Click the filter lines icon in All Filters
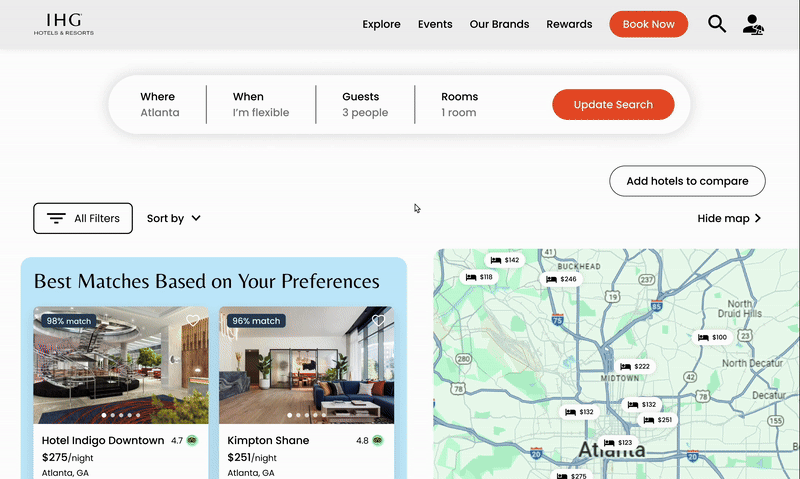 click(x=56, y=218)
